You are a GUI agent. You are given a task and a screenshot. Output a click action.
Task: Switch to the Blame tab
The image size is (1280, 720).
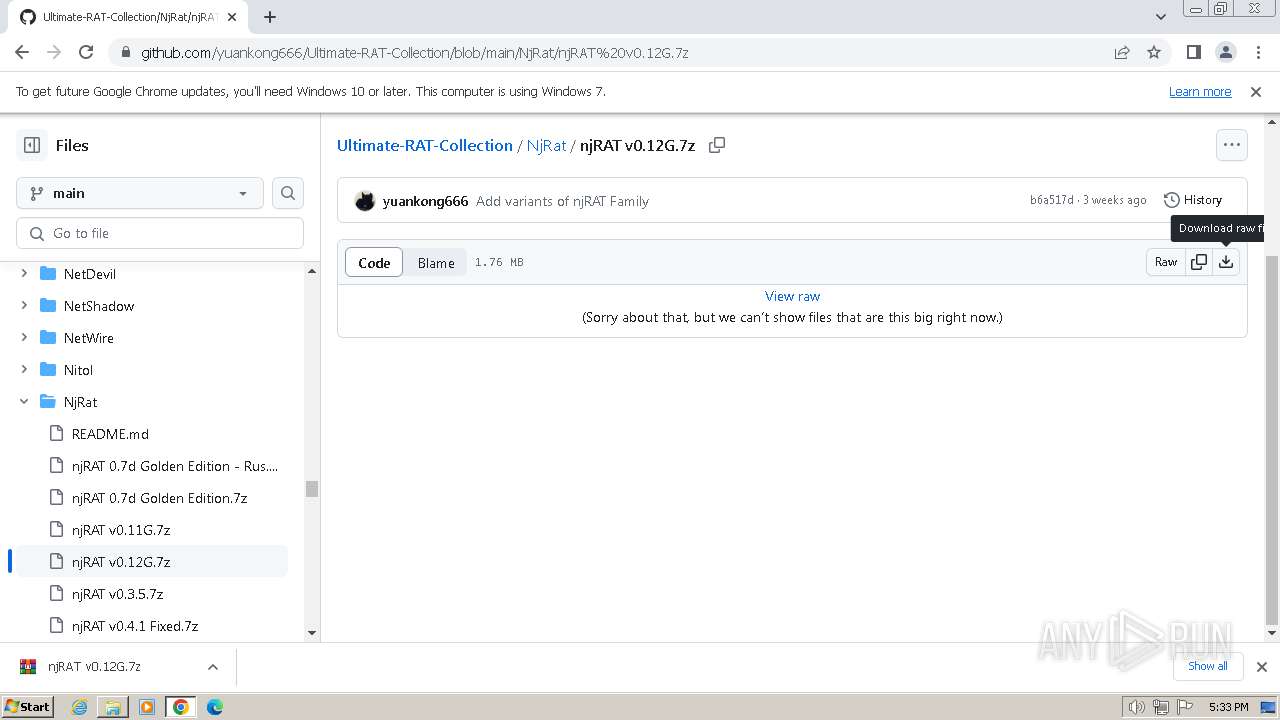[436, 263]
